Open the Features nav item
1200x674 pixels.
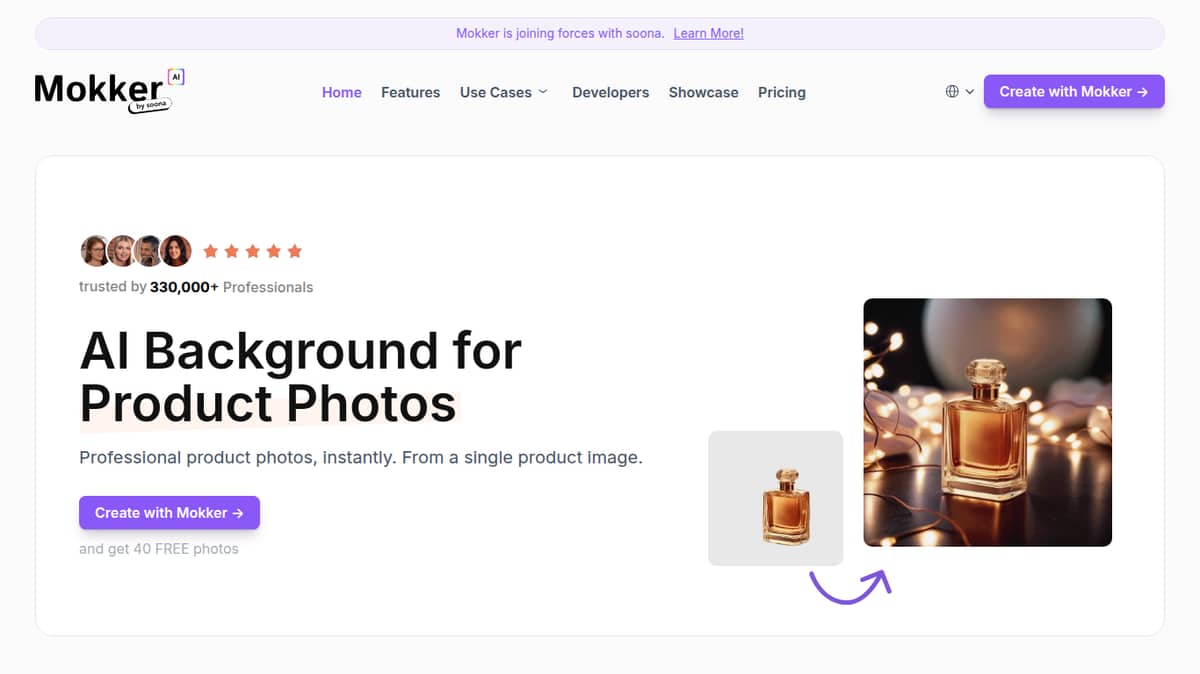click(x=411, y=92)
